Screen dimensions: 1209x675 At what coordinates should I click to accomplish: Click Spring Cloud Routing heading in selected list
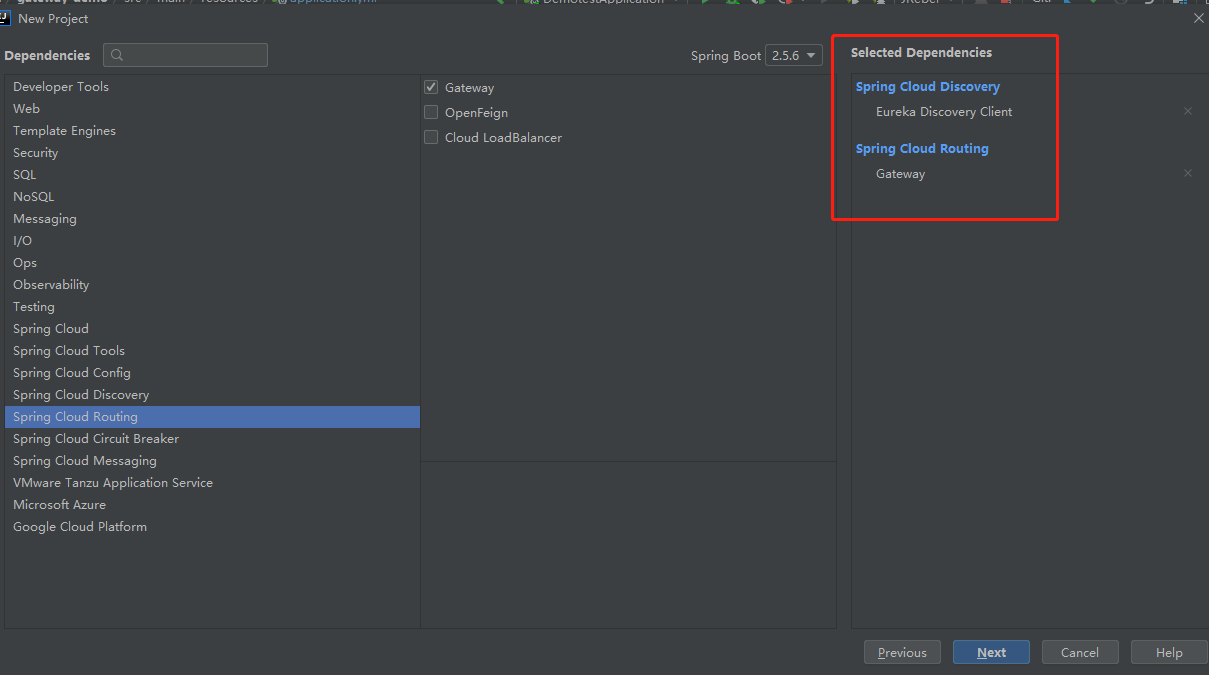tap(922, 149)
